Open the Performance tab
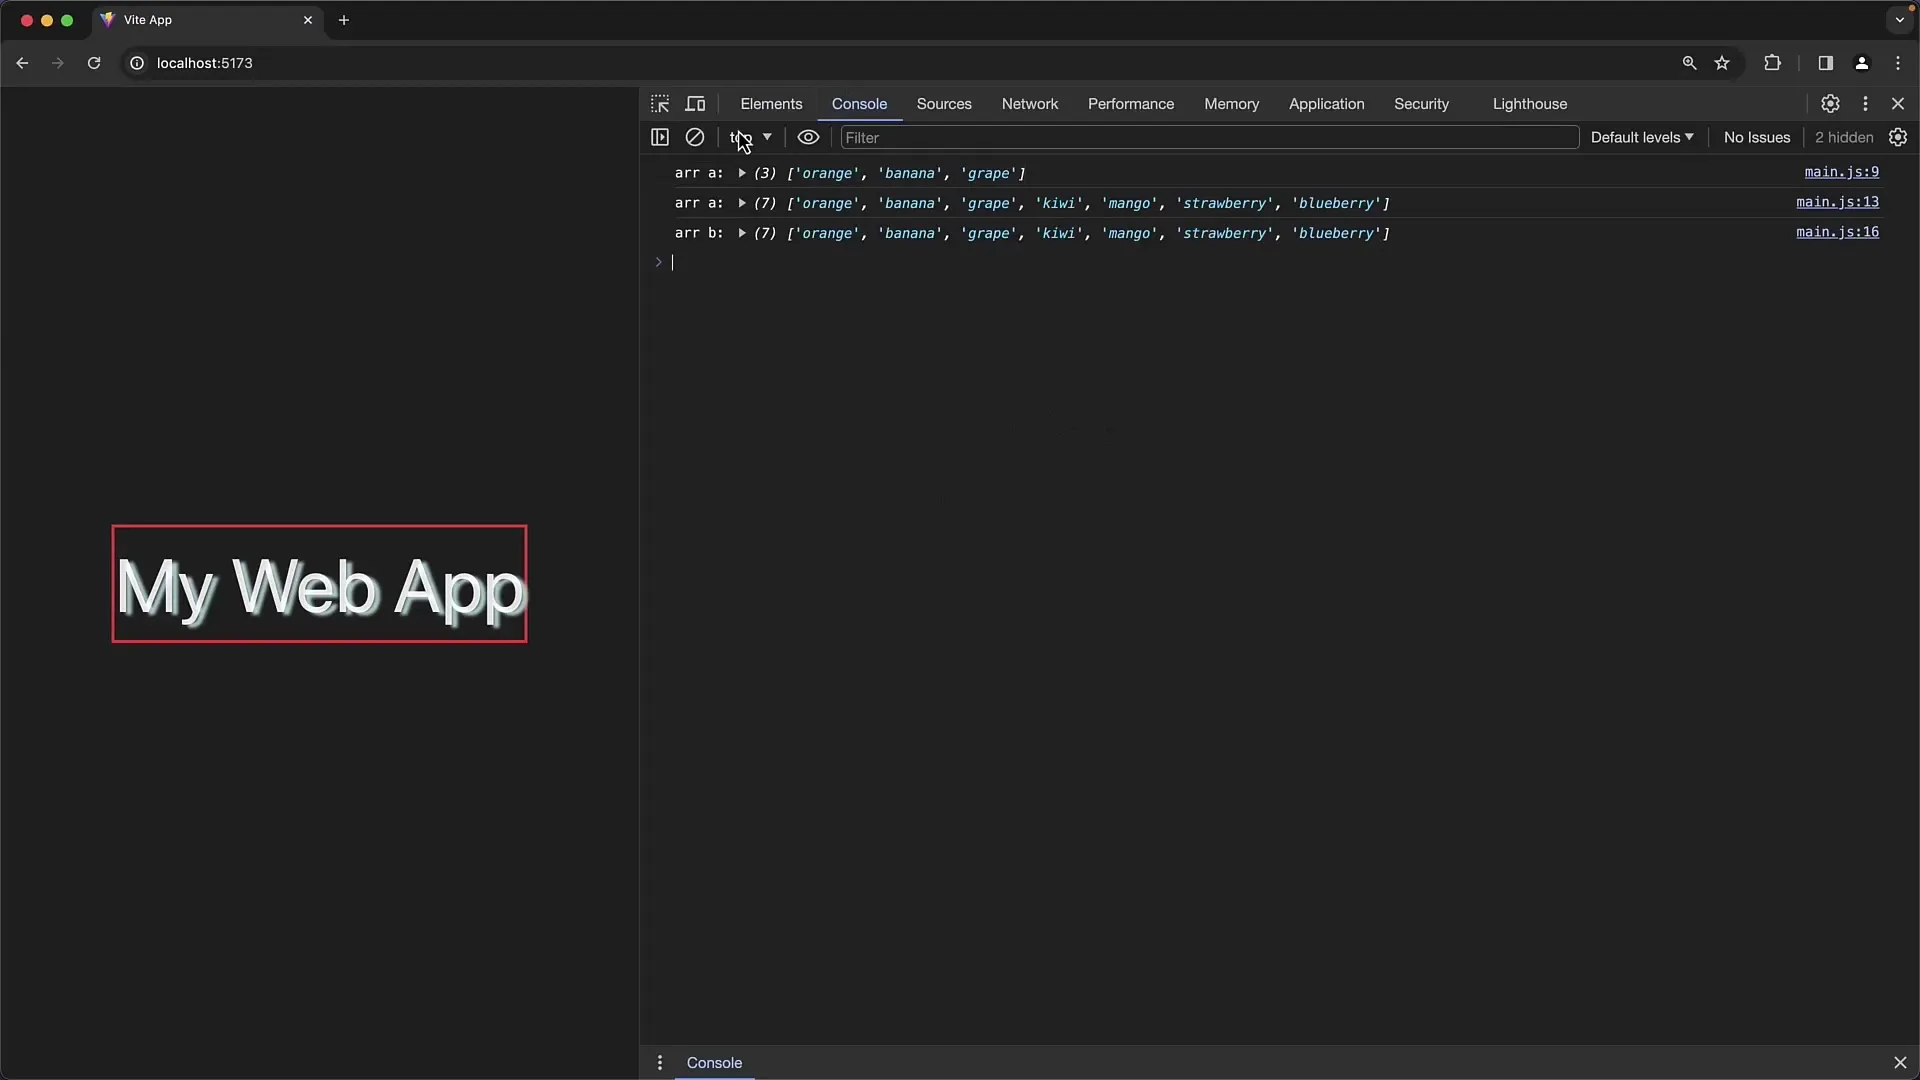This screenshot has height=1080, width=1920. (1131, 104)
